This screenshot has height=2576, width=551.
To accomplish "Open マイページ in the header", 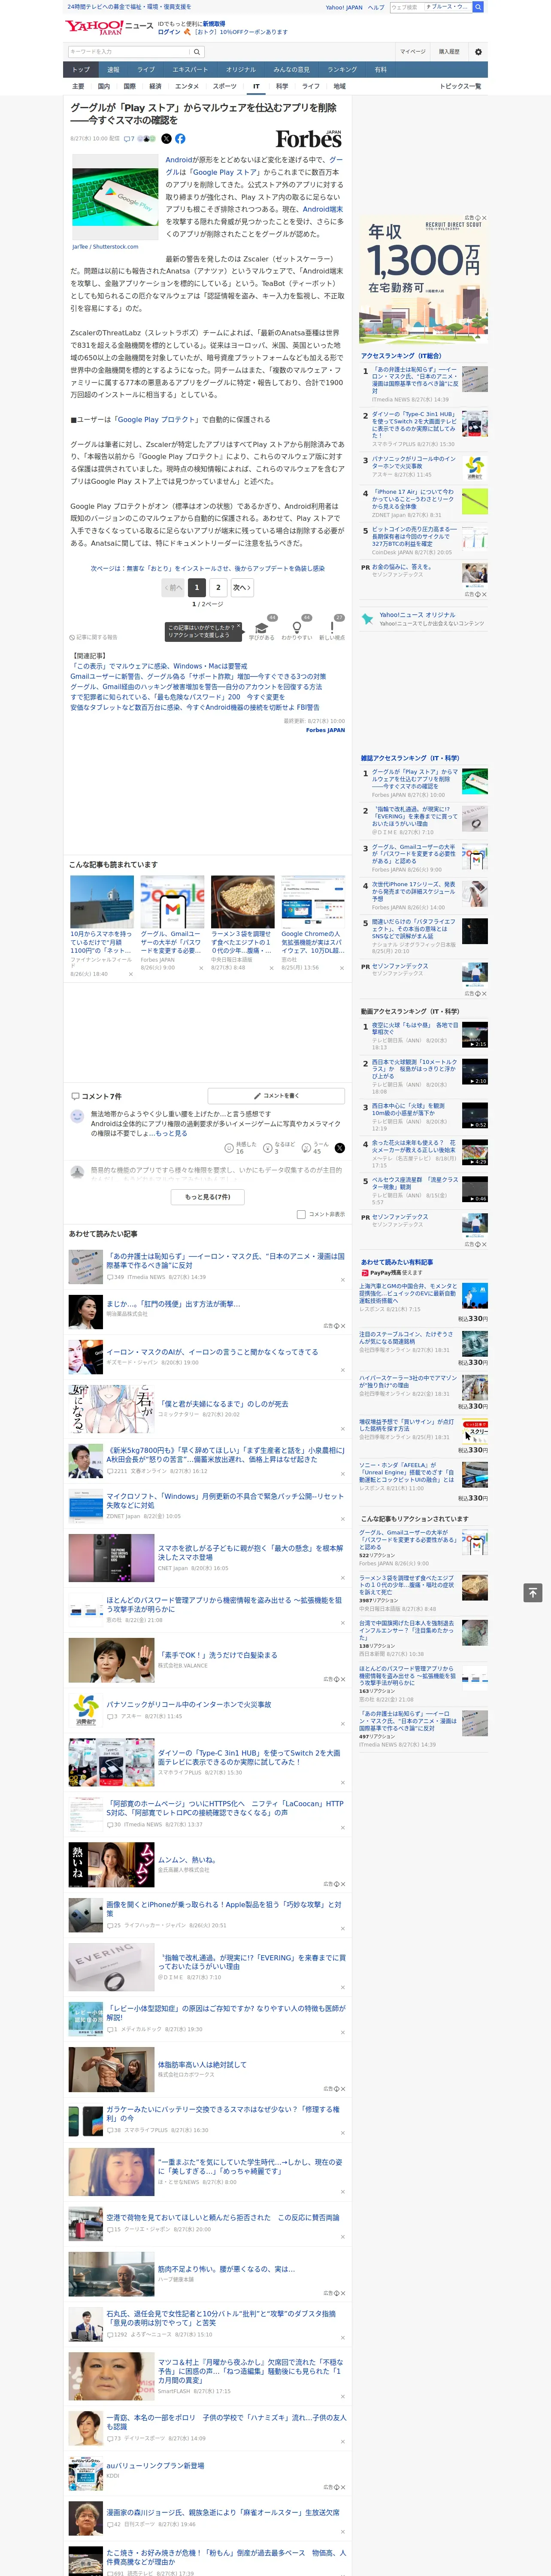I will pyautogui.click(x=413, y=51).
